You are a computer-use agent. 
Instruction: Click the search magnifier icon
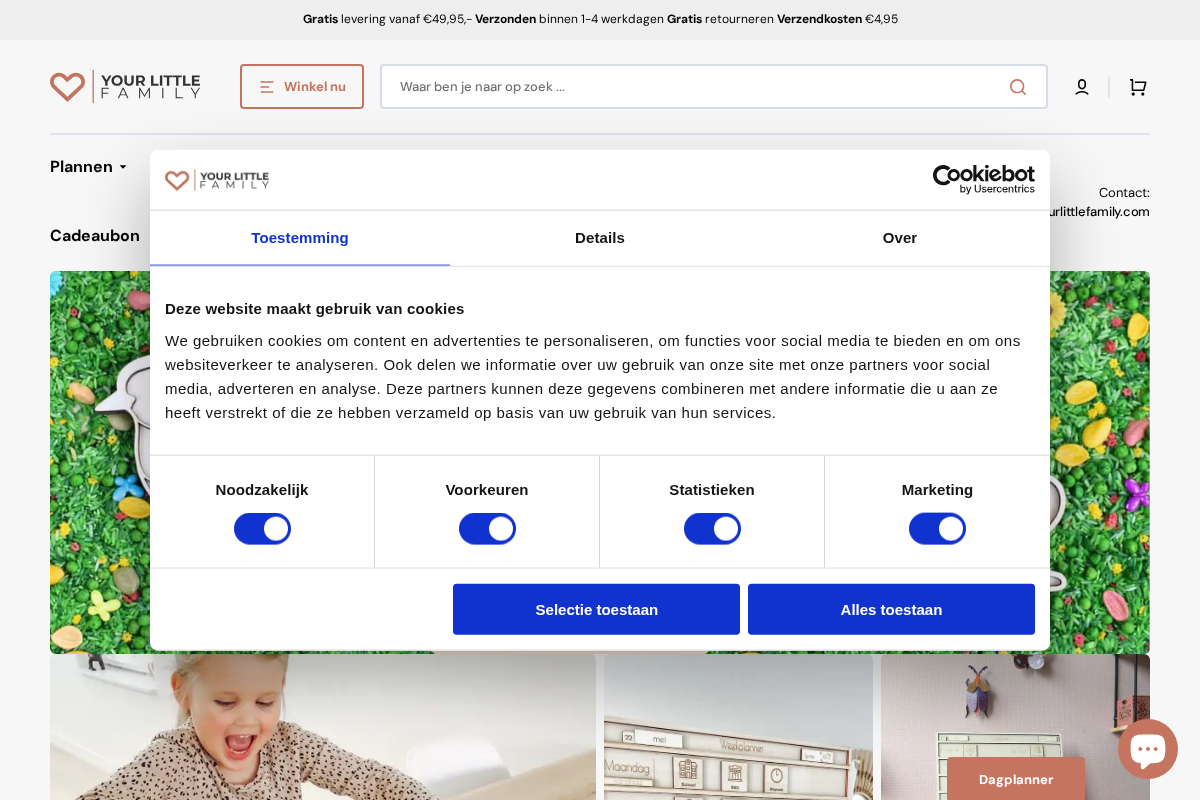[x=1017, y=87]
